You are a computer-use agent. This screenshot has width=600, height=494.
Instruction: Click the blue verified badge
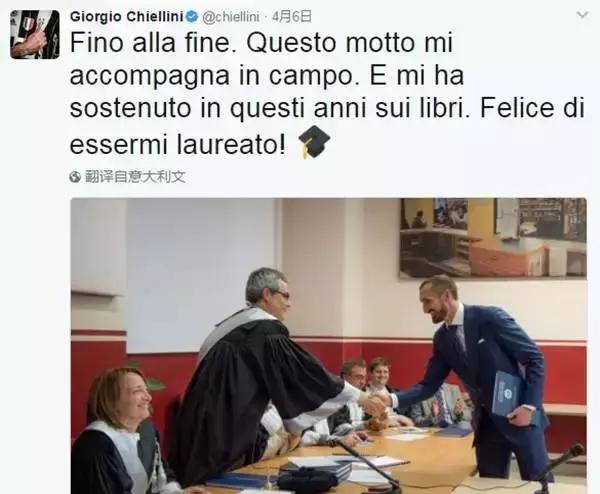coord(192,17)
